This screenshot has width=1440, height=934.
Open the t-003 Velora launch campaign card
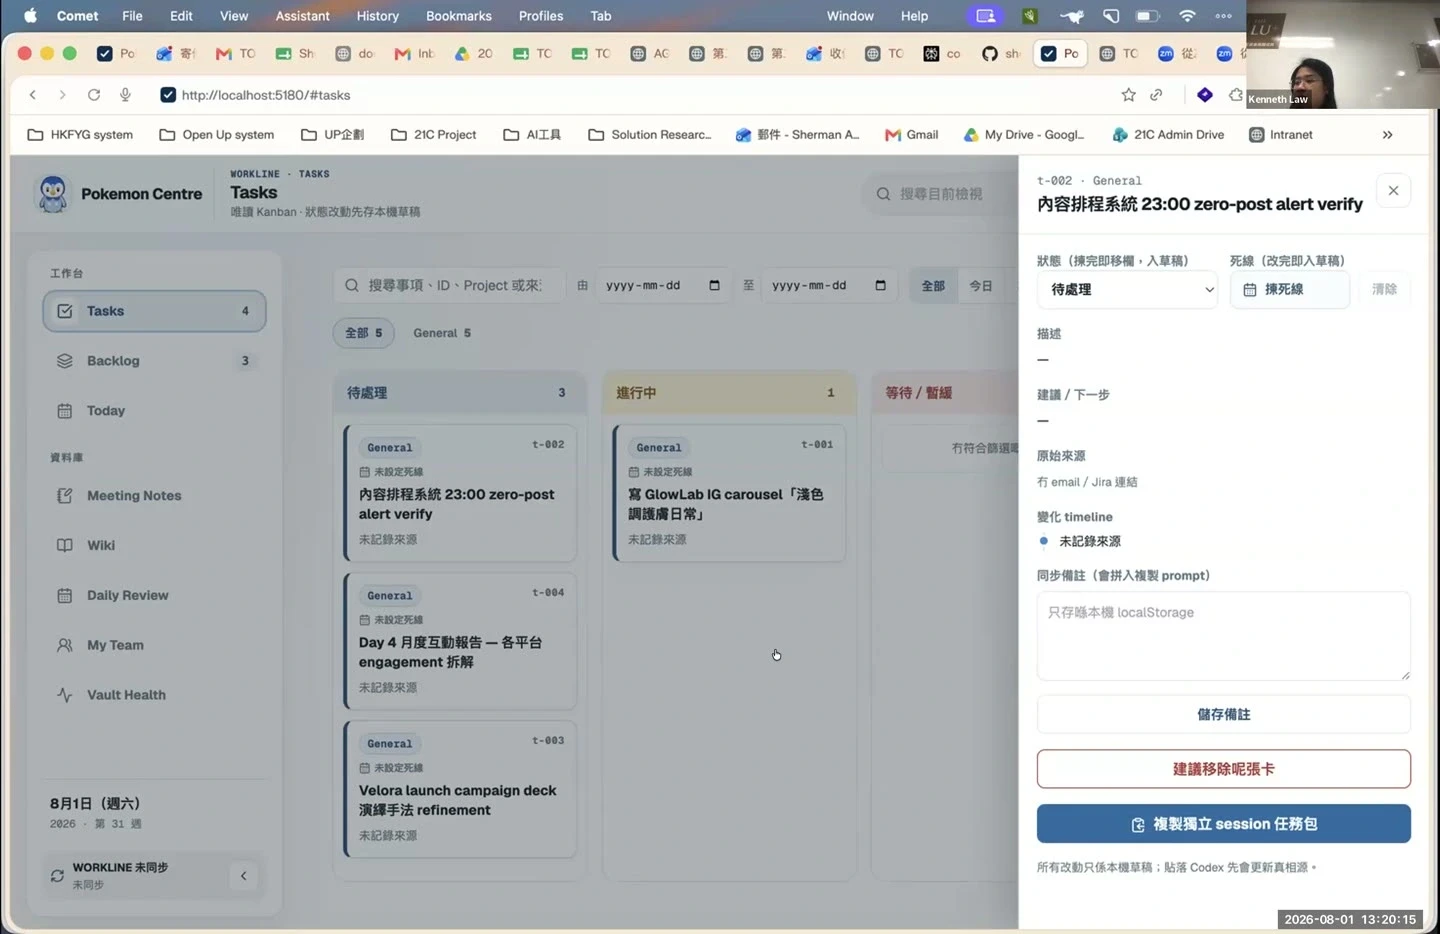click(x=460, y=789)
